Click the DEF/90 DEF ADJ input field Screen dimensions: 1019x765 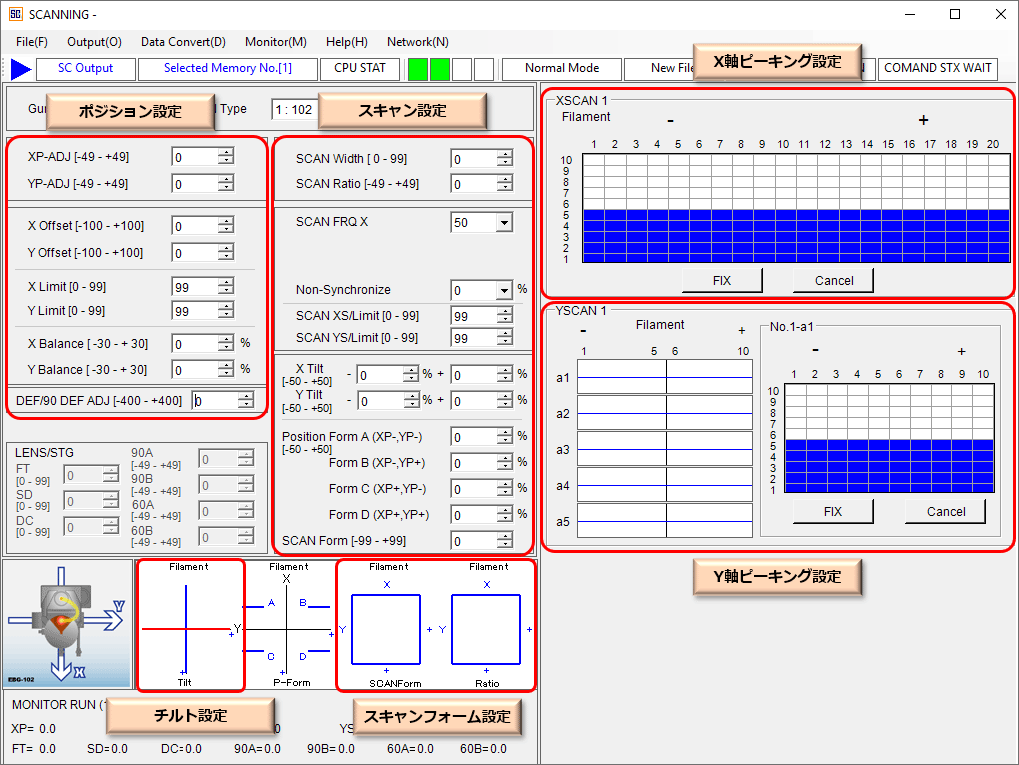214,401
